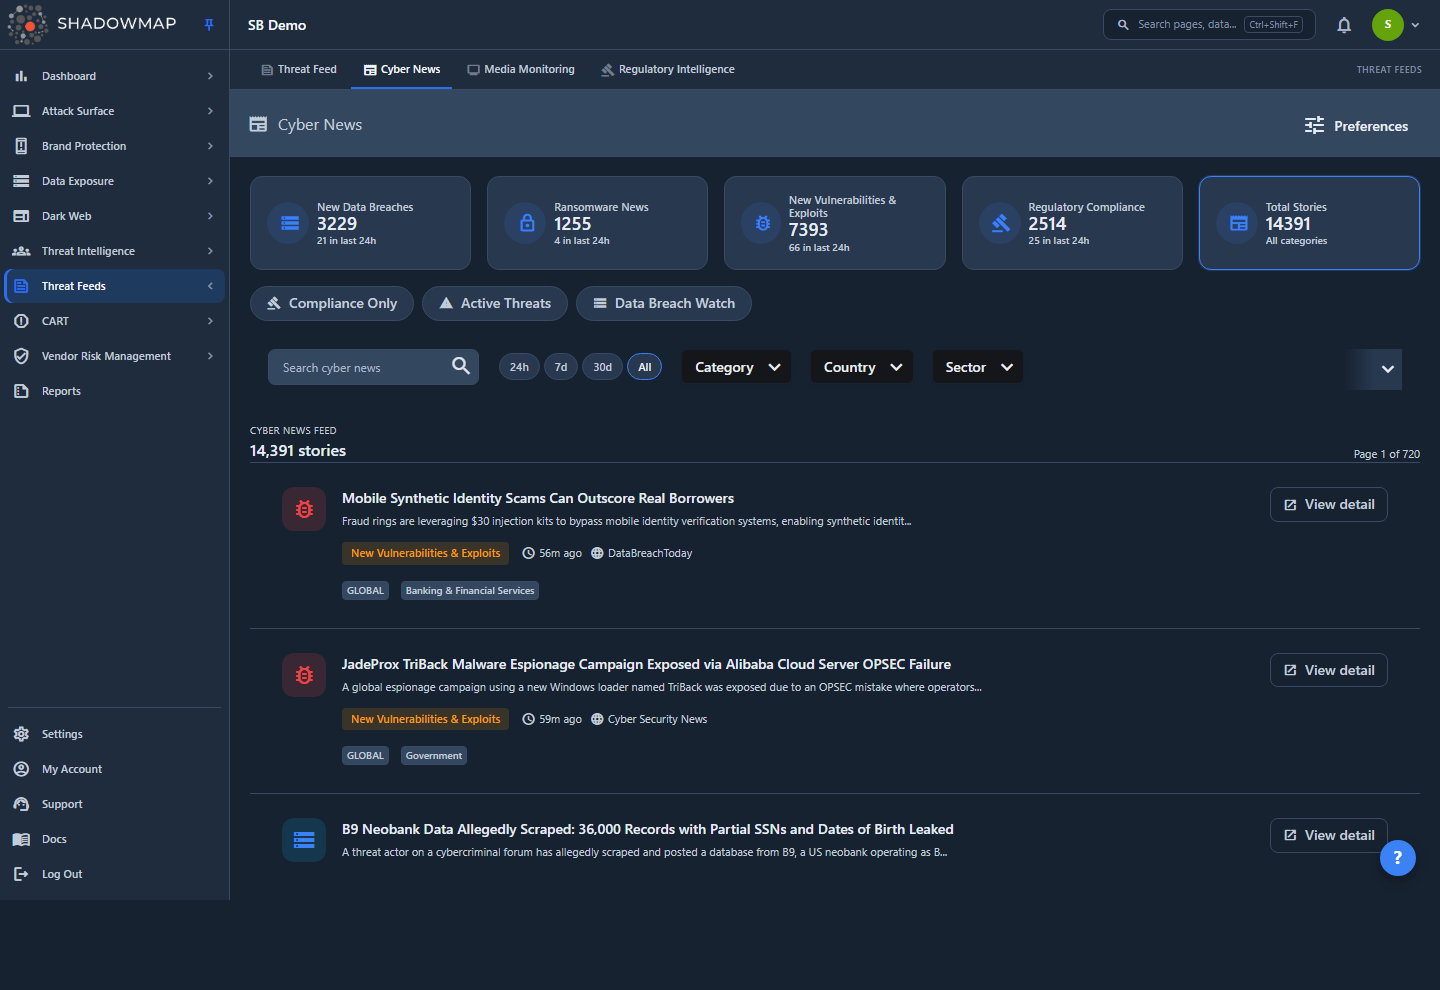Click the Preferences sliders icon

(1314, 125)
